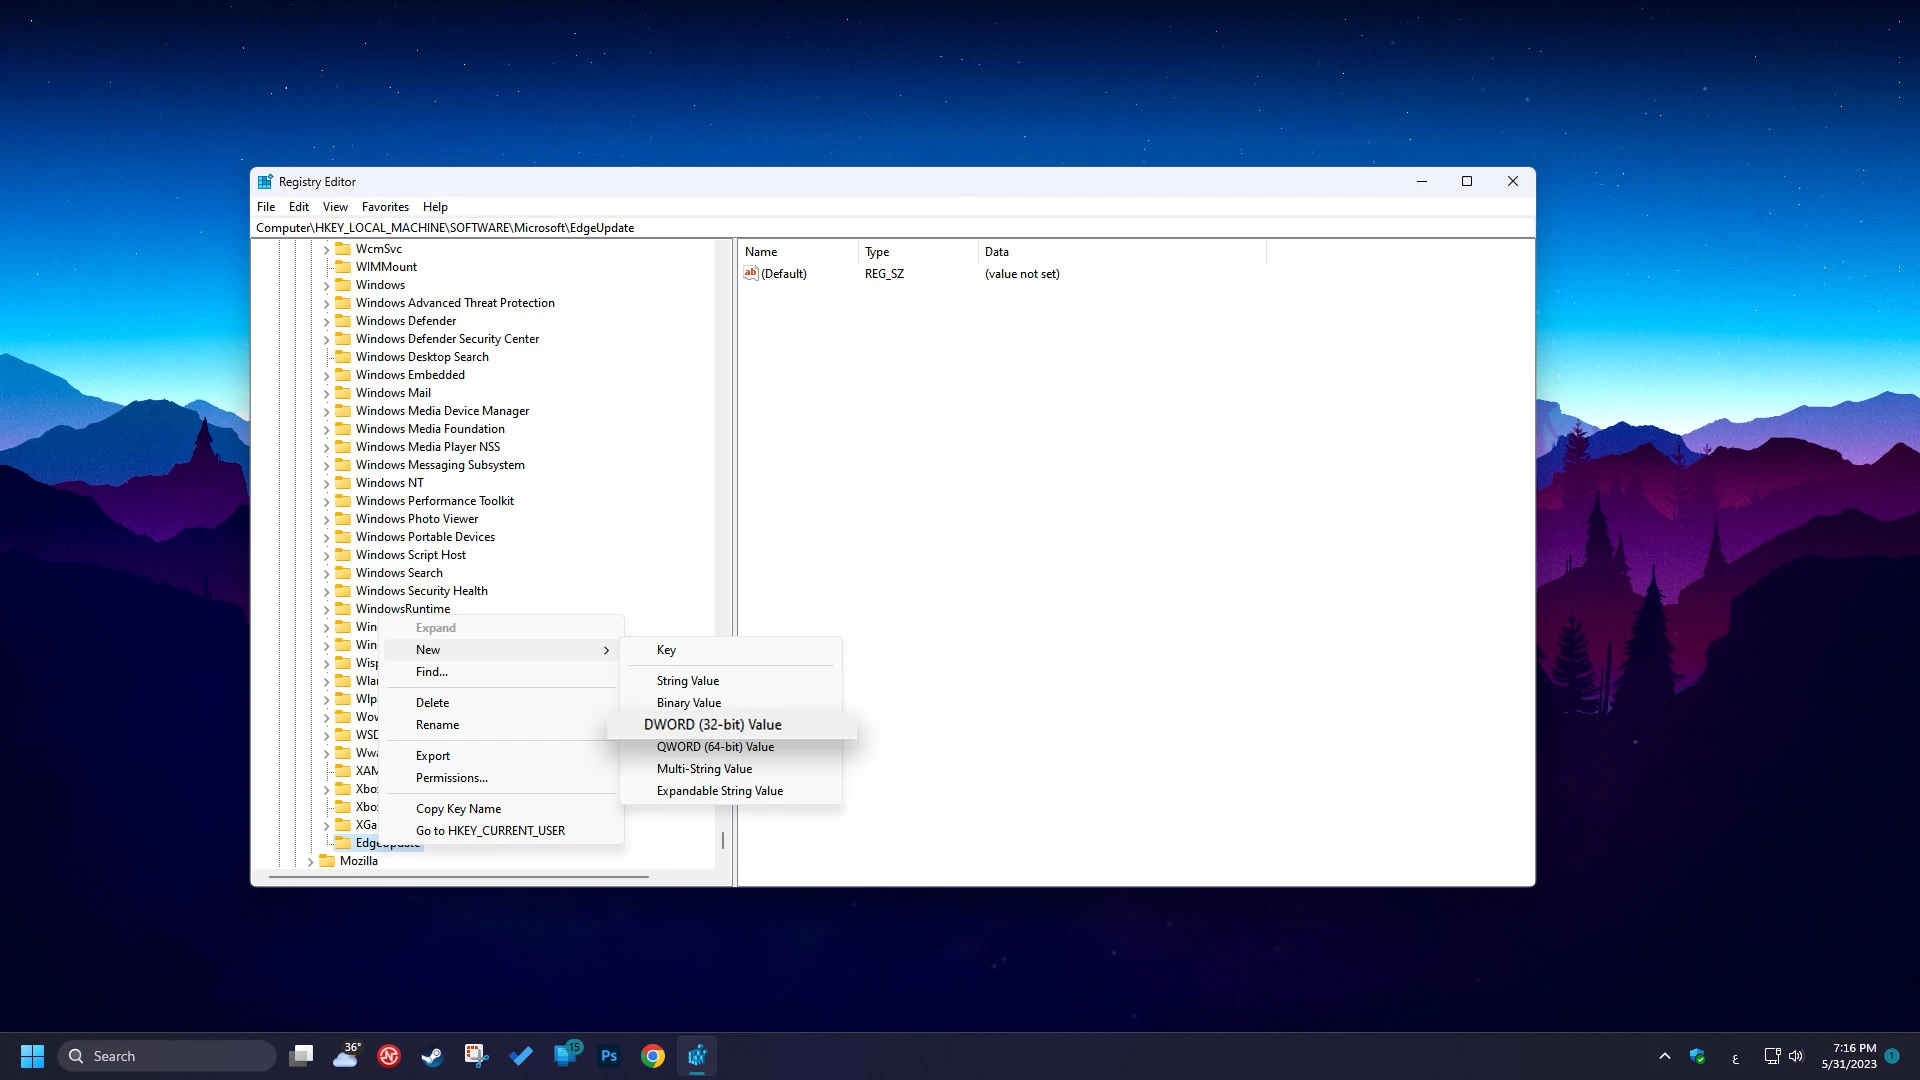Click the Data column header

(1122, 252)
